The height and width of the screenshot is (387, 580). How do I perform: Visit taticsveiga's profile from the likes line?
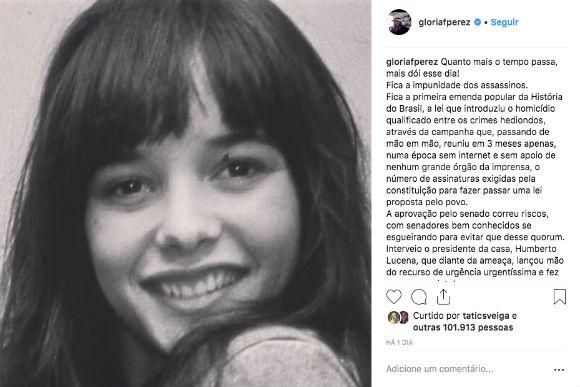tap(486, 316)
